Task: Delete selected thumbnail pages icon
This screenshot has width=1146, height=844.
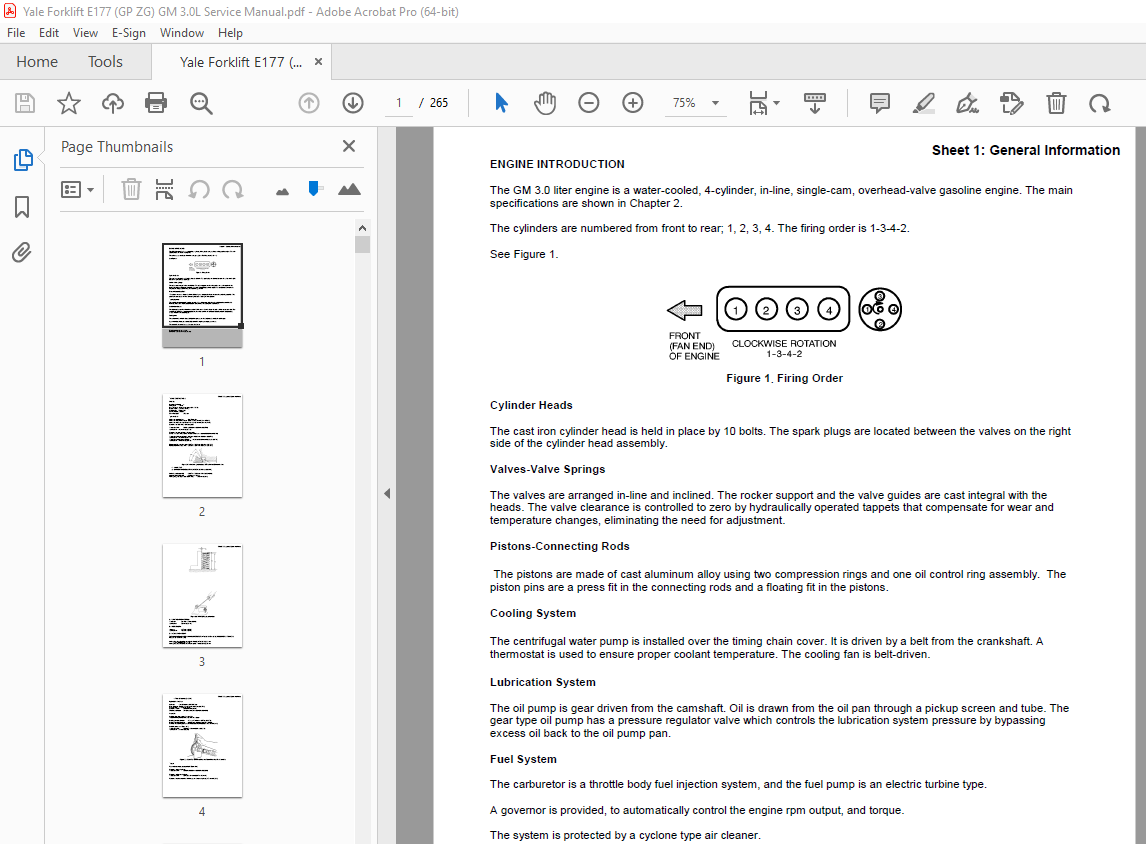Action: click(x=131, y=190)
